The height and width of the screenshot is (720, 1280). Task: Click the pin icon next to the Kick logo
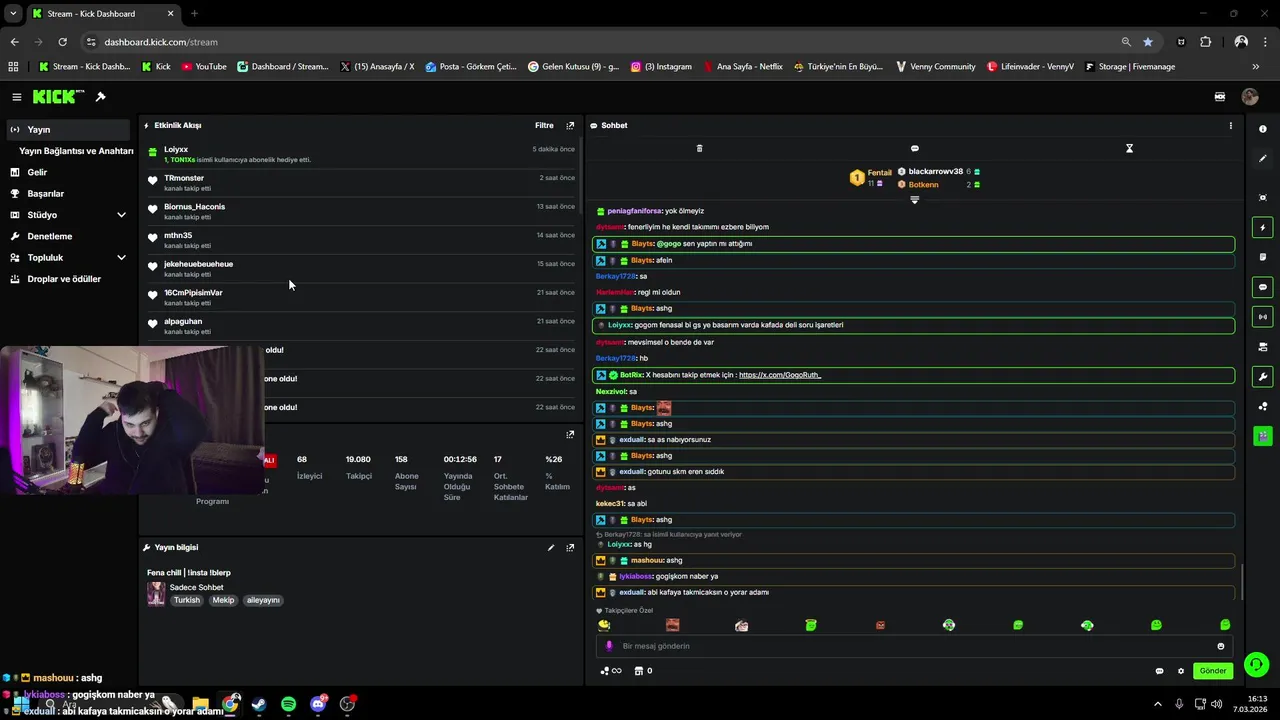pos(100,97)
